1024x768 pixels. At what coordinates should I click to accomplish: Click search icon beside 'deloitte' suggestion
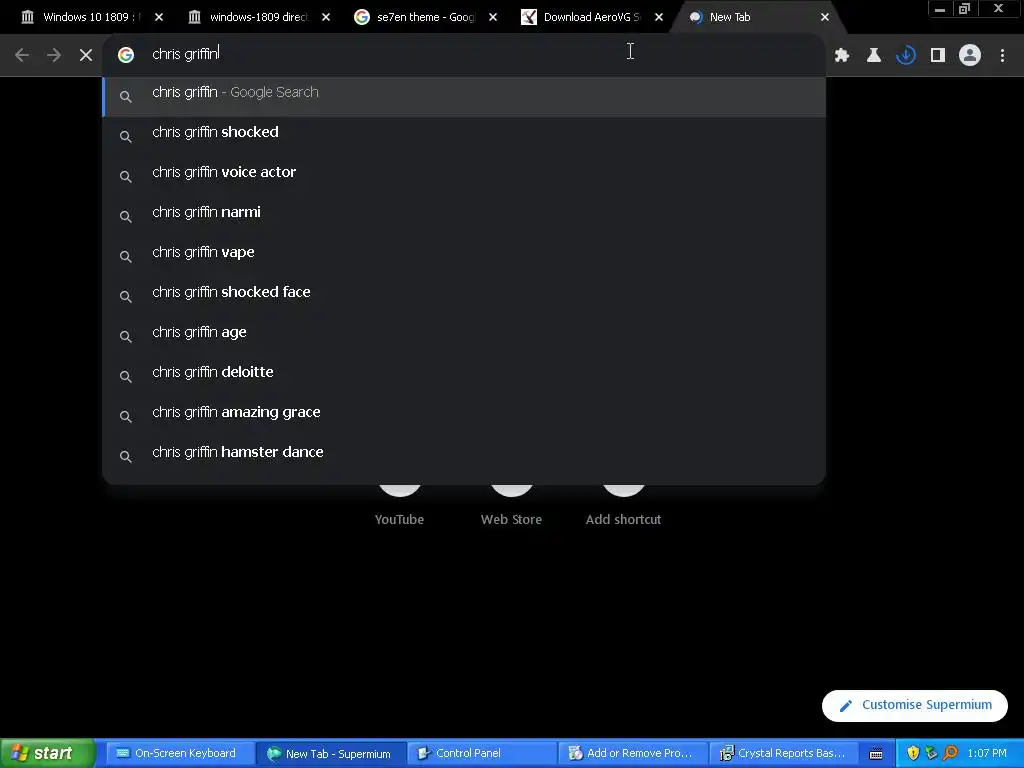[x=126, y=376]
